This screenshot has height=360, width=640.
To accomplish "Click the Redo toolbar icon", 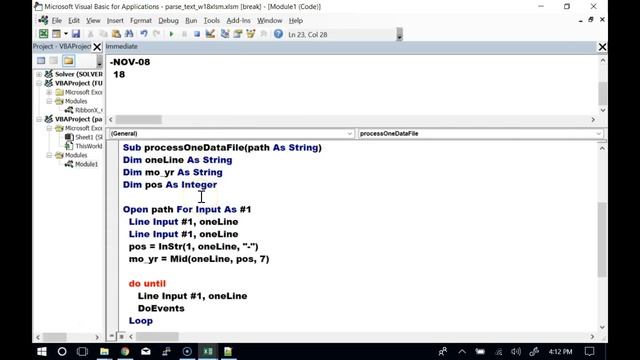I will [156, 34].
